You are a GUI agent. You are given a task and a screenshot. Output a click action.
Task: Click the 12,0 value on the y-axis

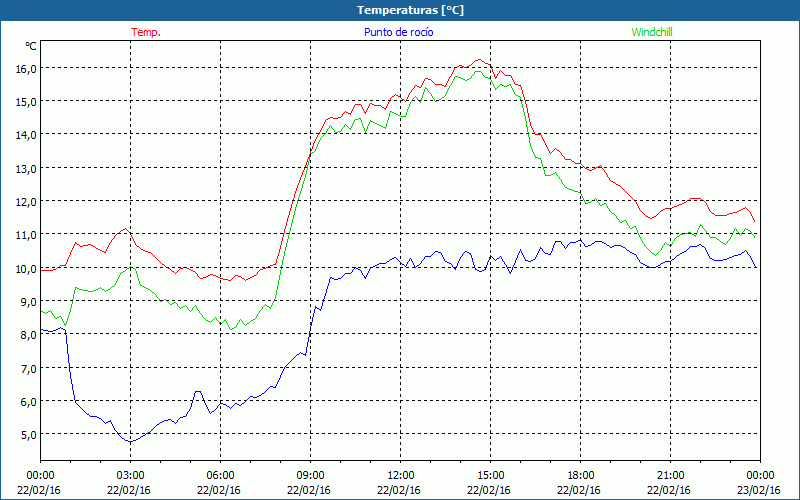pyautogui.click(x=26, y=202)
